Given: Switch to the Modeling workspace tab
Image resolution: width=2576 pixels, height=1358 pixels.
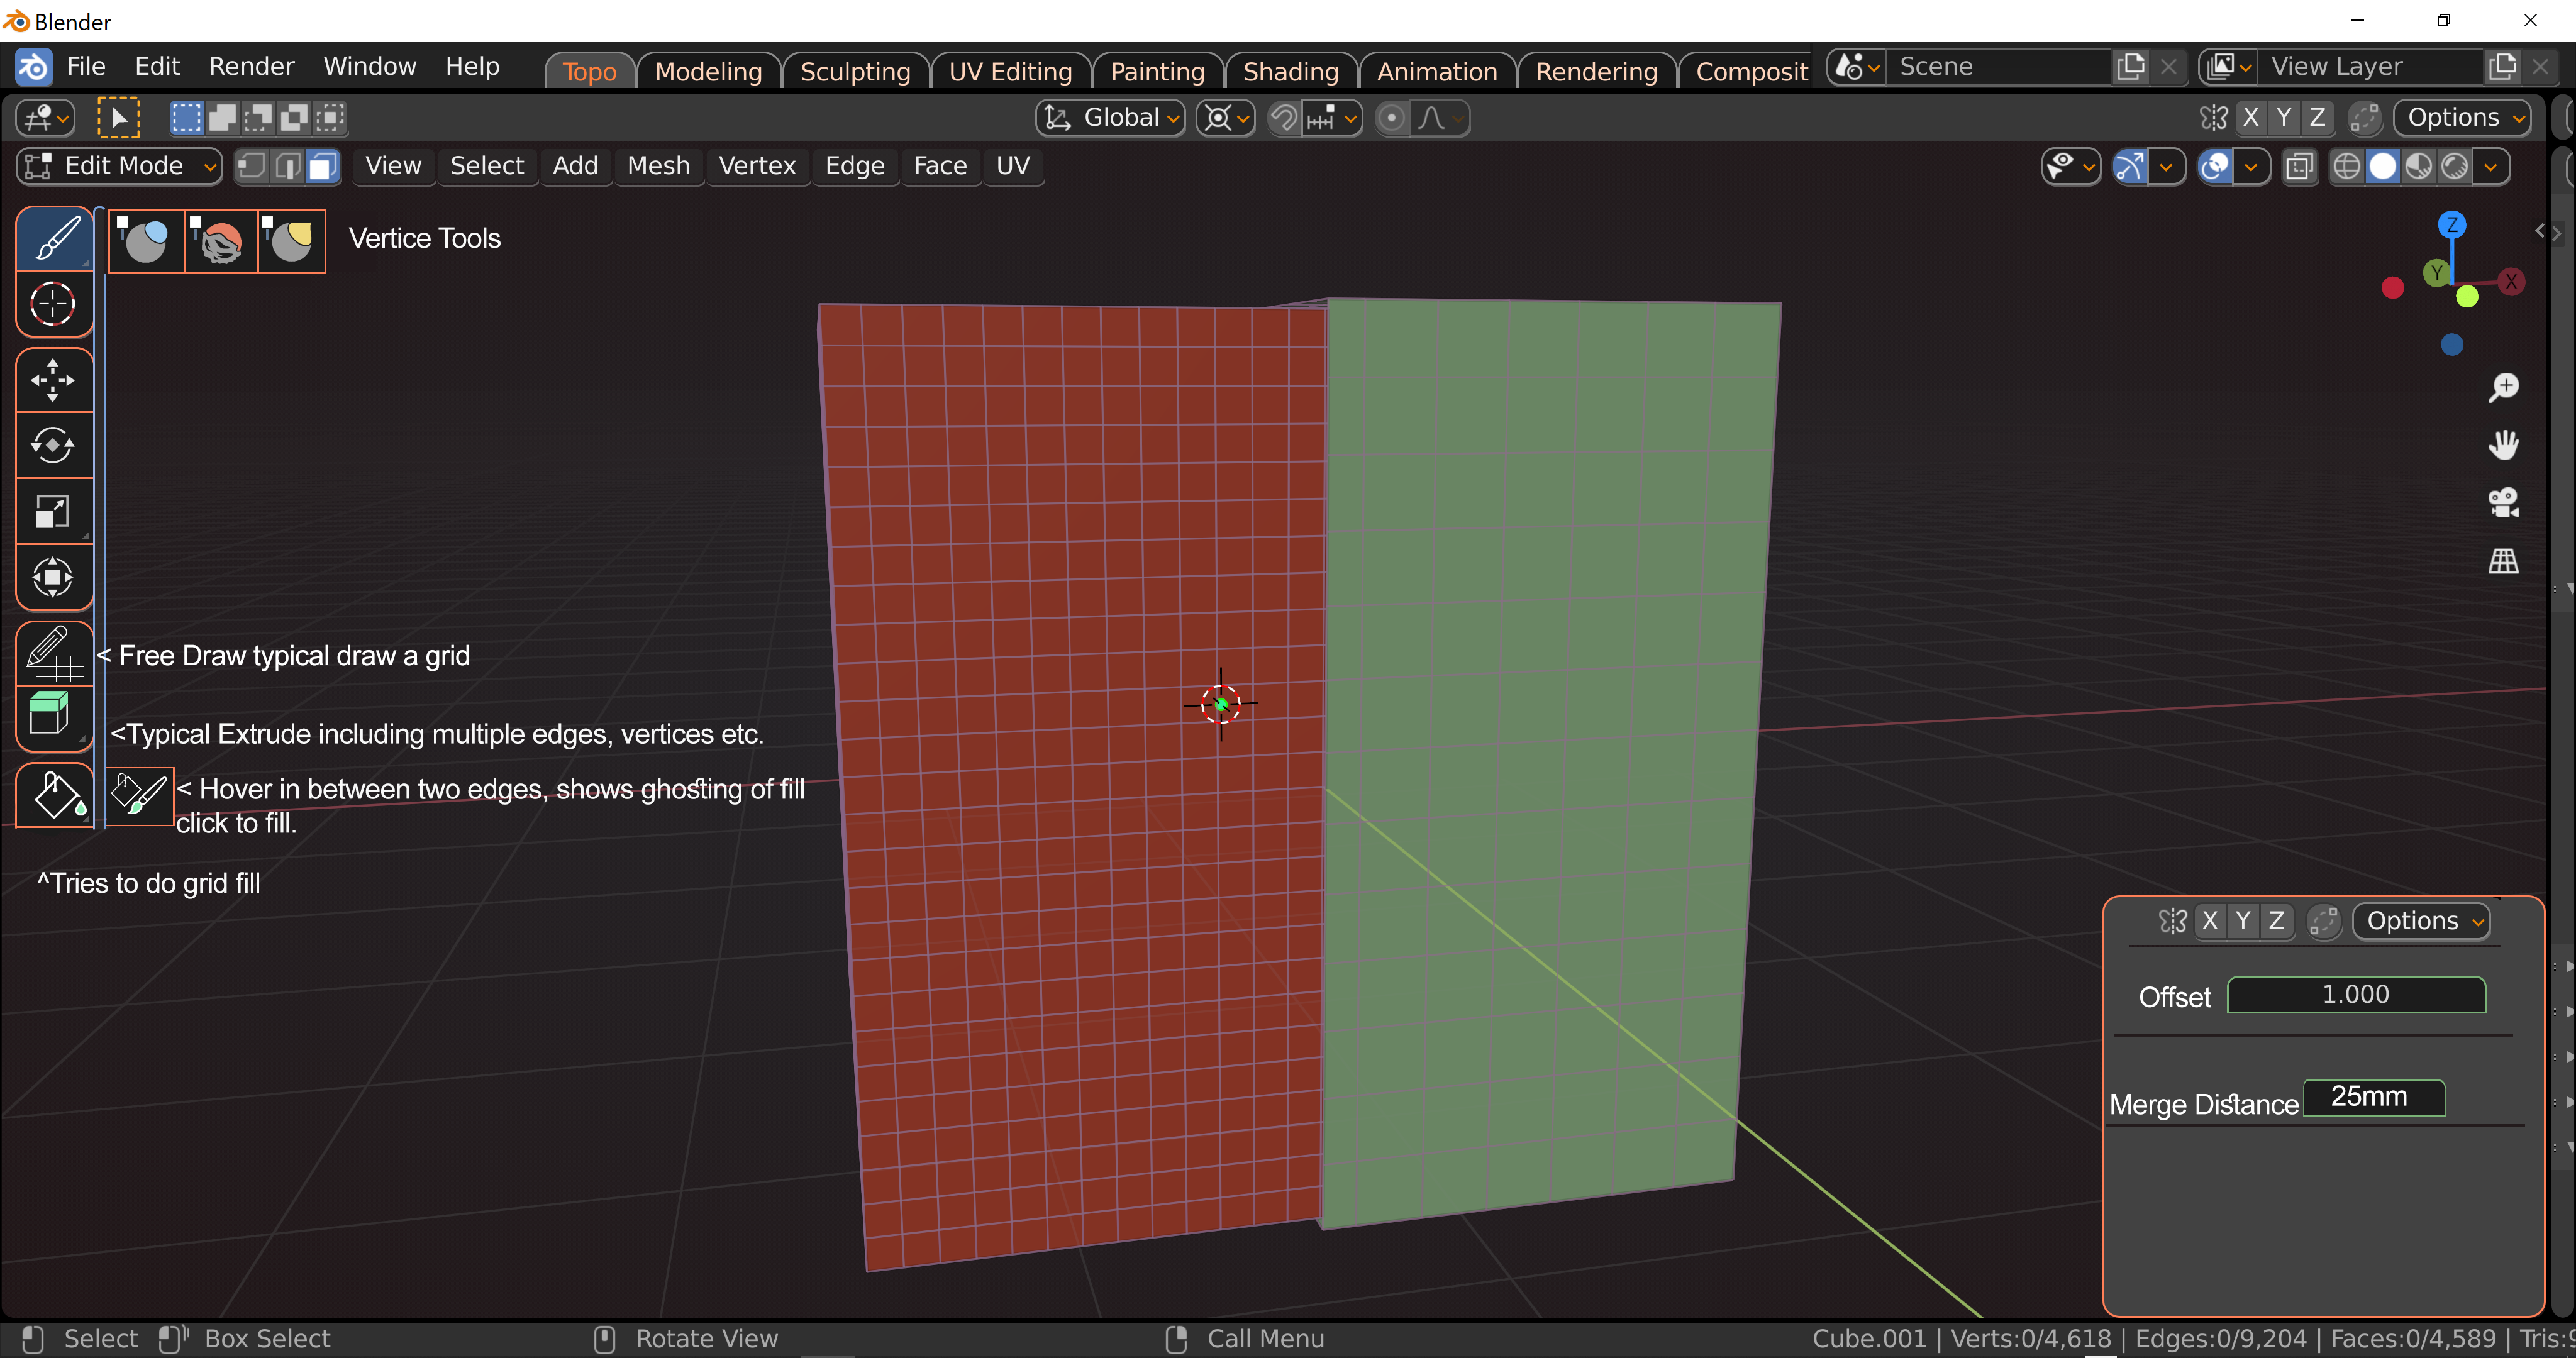Looking at the screenshot, I should click(708, 72).
